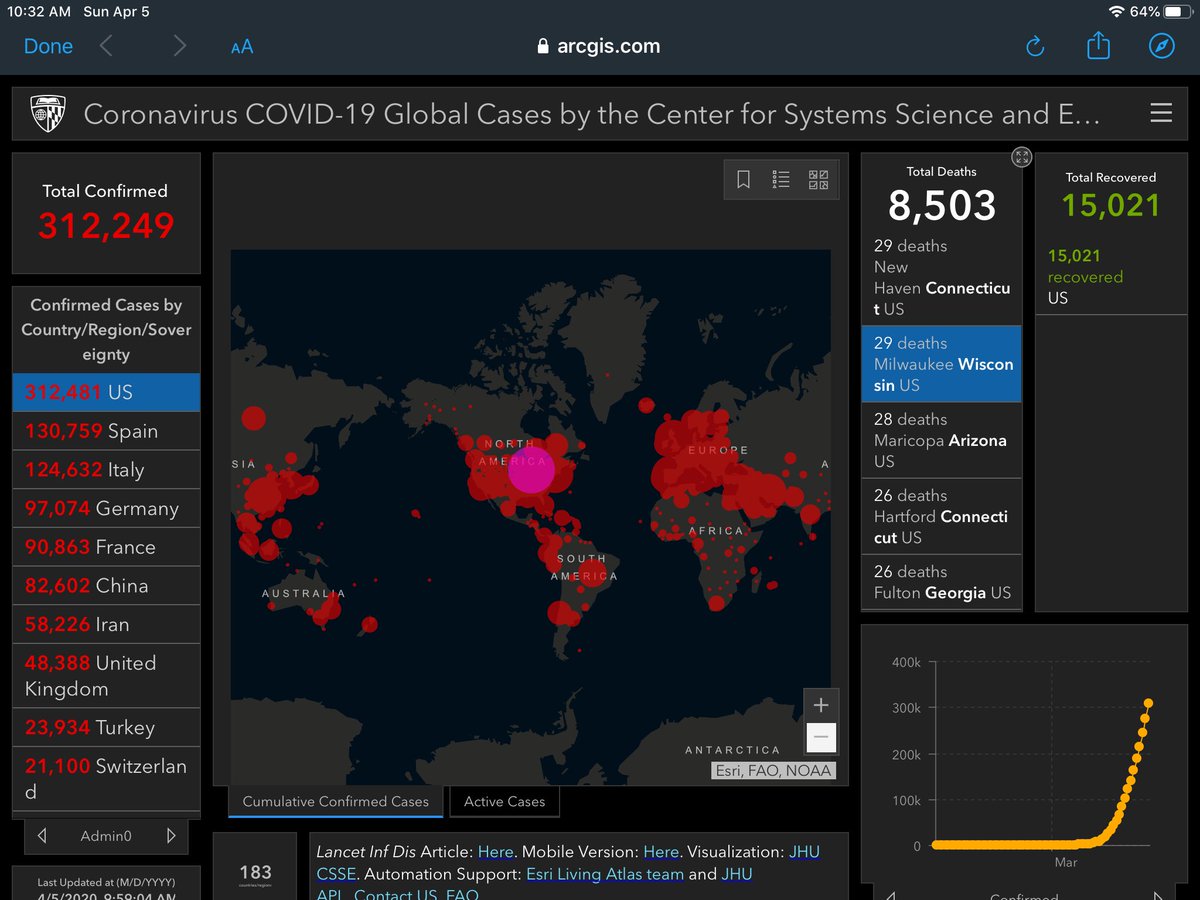Click the magenta US circle on map
This screenshot has width=1200, height=900.
531,471
